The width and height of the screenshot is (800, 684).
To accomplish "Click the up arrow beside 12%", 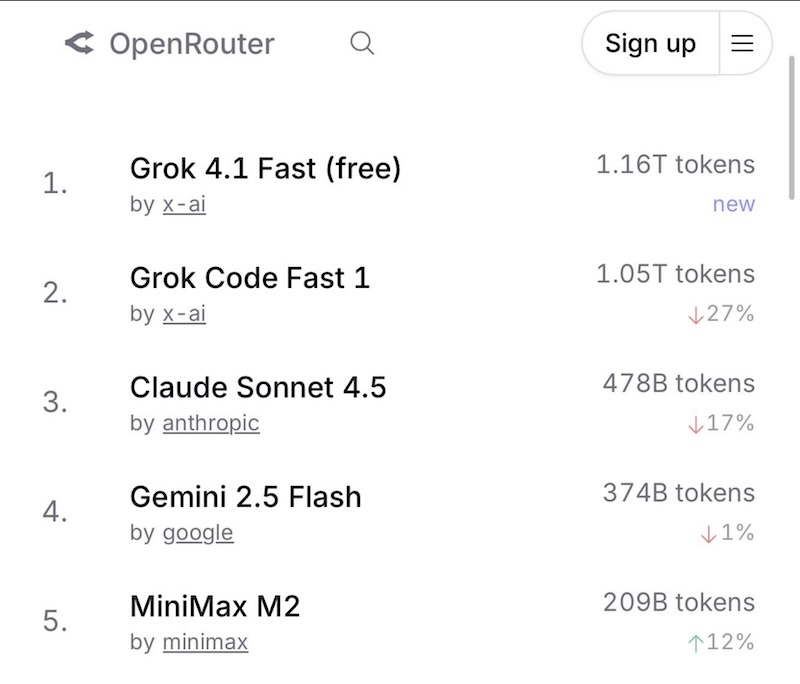I will click(695, 643).
